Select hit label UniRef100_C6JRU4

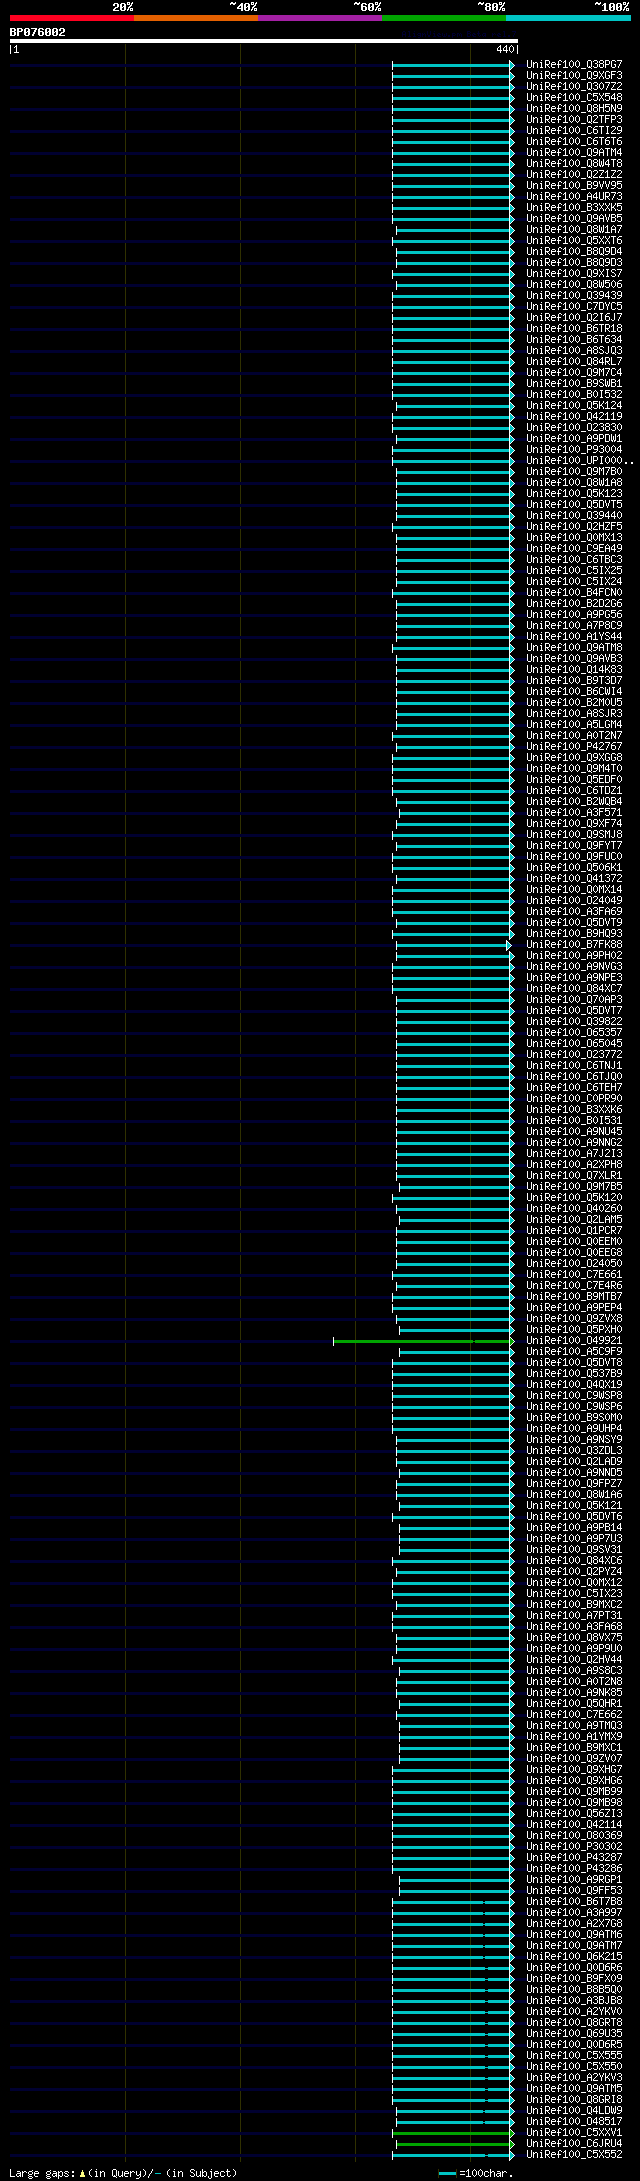(574, 2144)
